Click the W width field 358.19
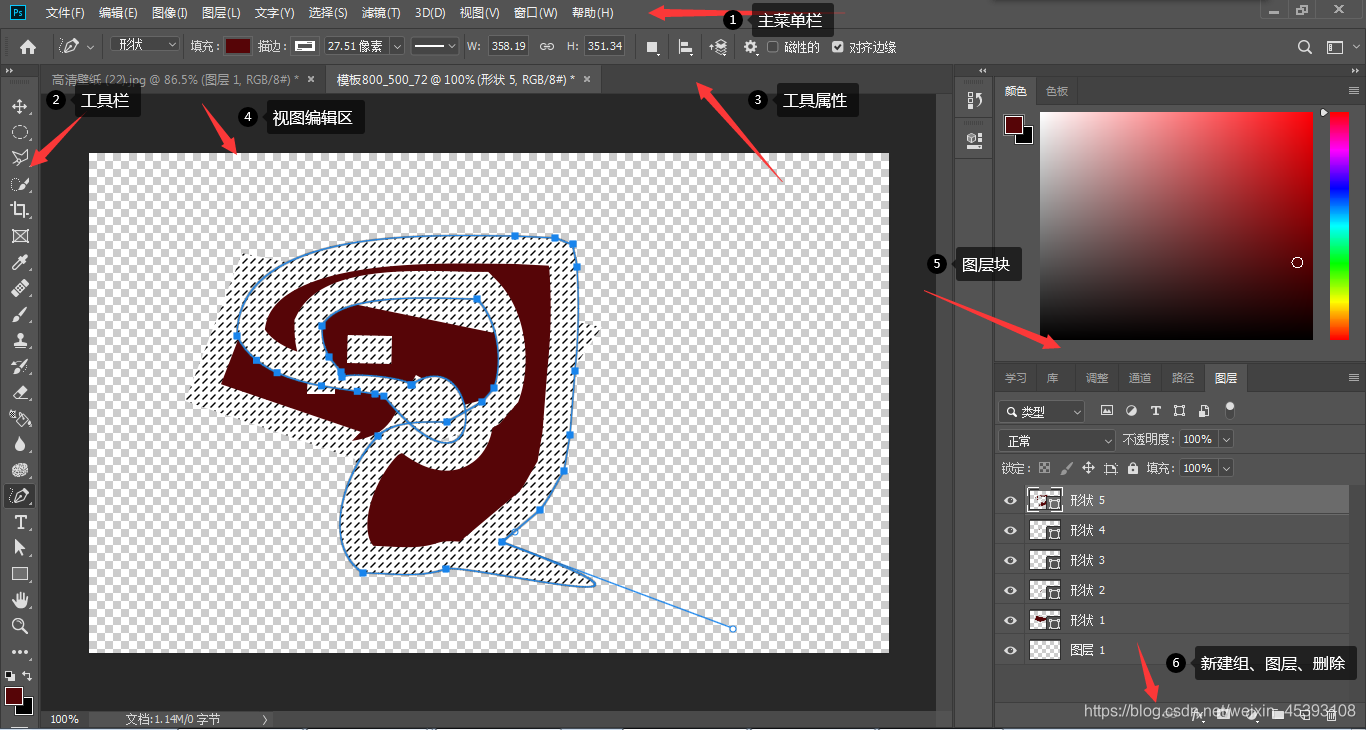 click(x=509, y=46)
